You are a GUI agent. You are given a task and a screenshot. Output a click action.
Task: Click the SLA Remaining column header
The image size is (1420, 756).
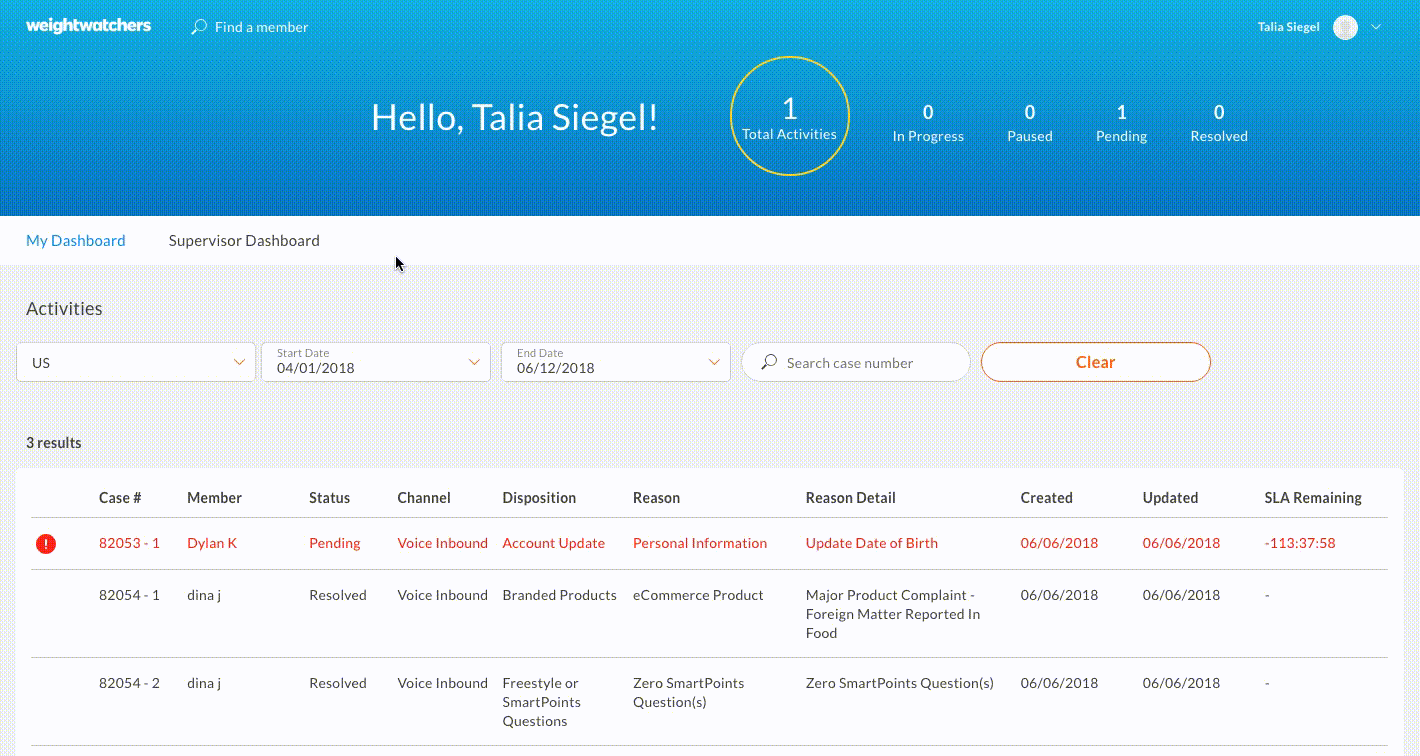[x=1313, y=497]
